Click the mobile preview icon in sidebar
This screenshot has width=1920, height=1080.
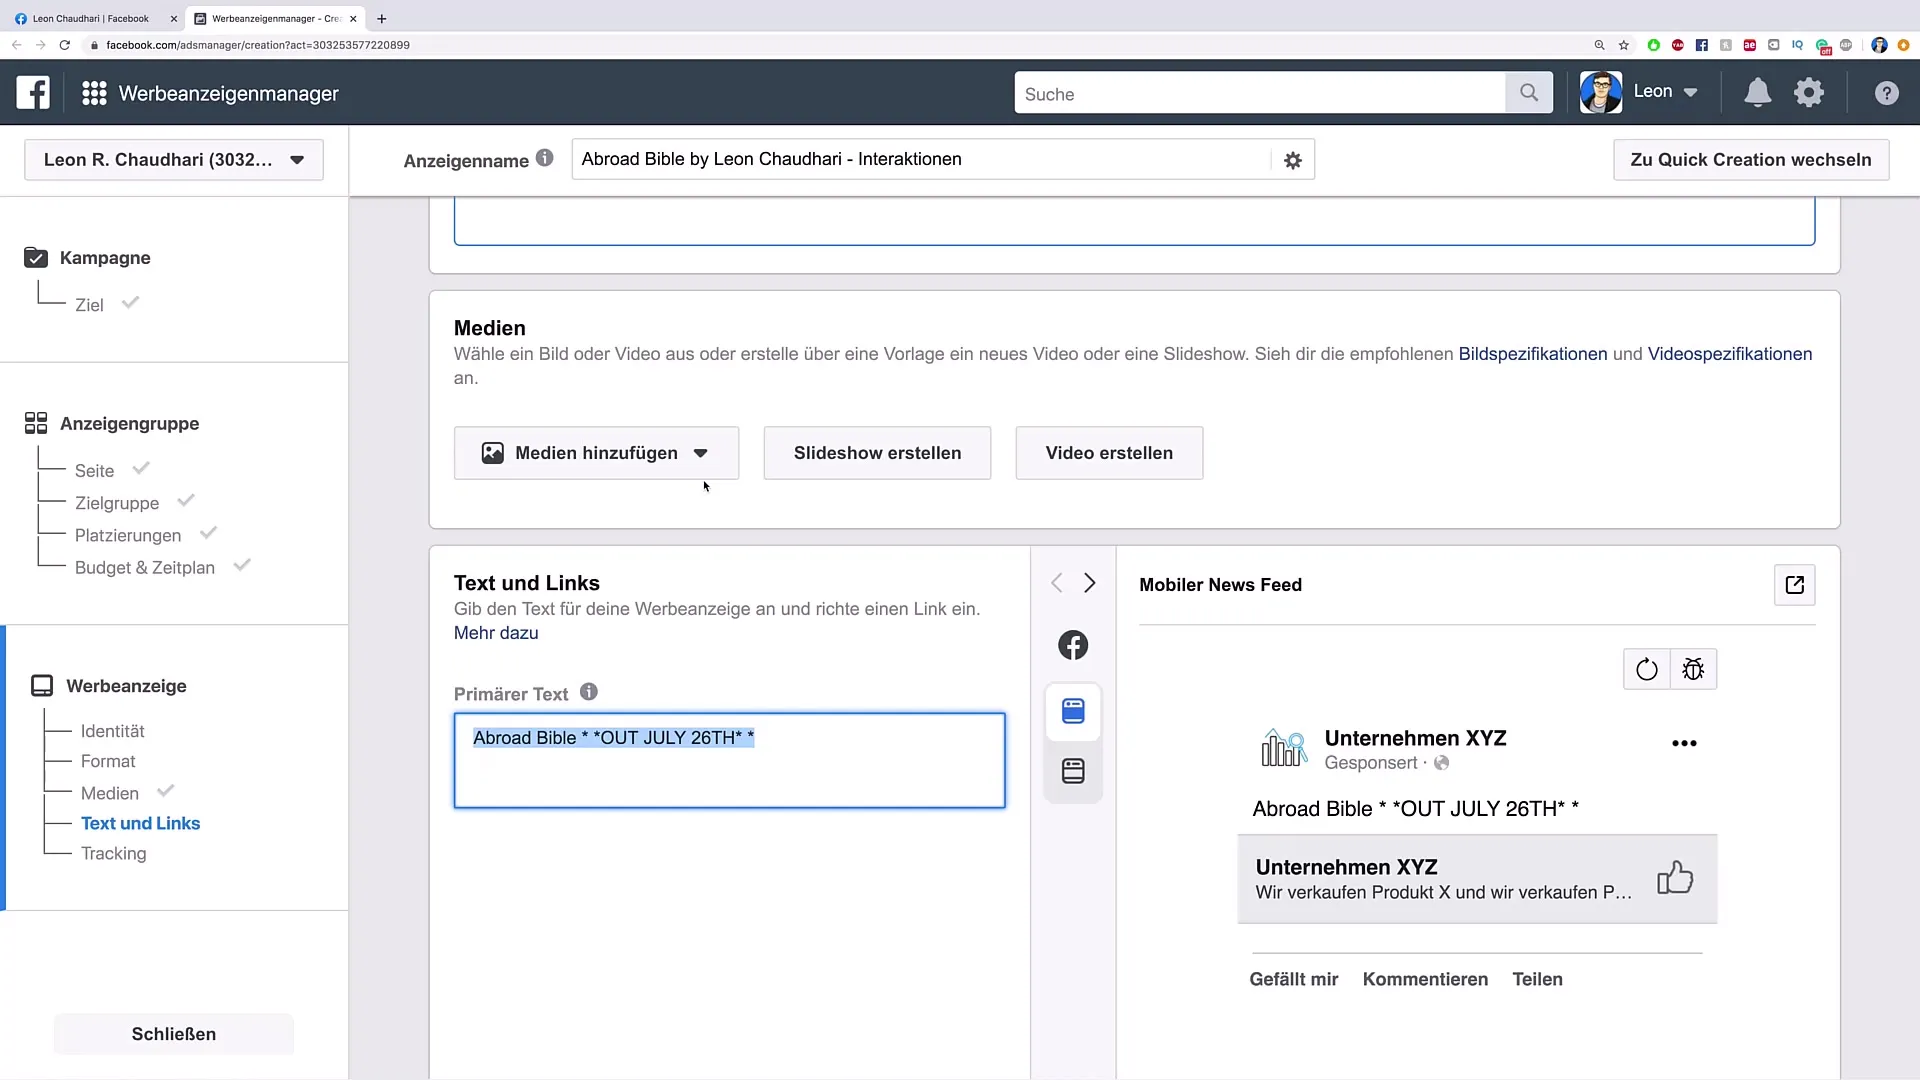[1073, 711]
